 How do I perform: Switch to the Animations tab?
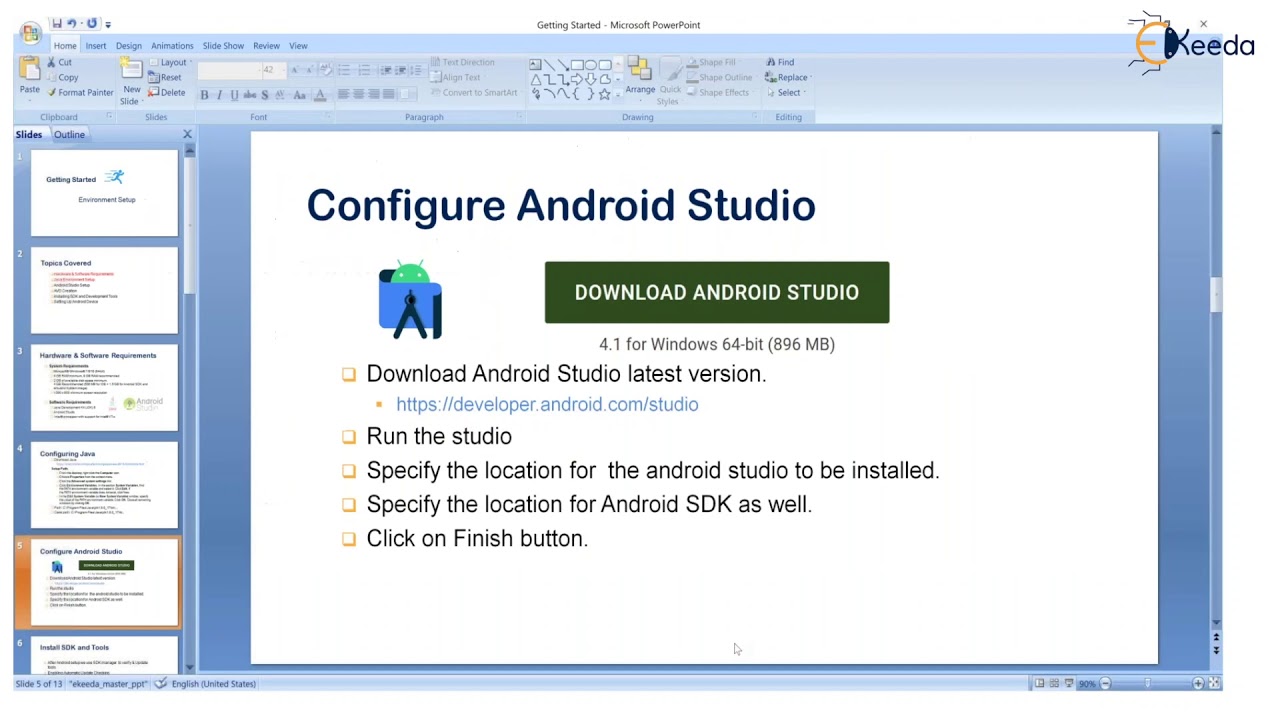172,46
